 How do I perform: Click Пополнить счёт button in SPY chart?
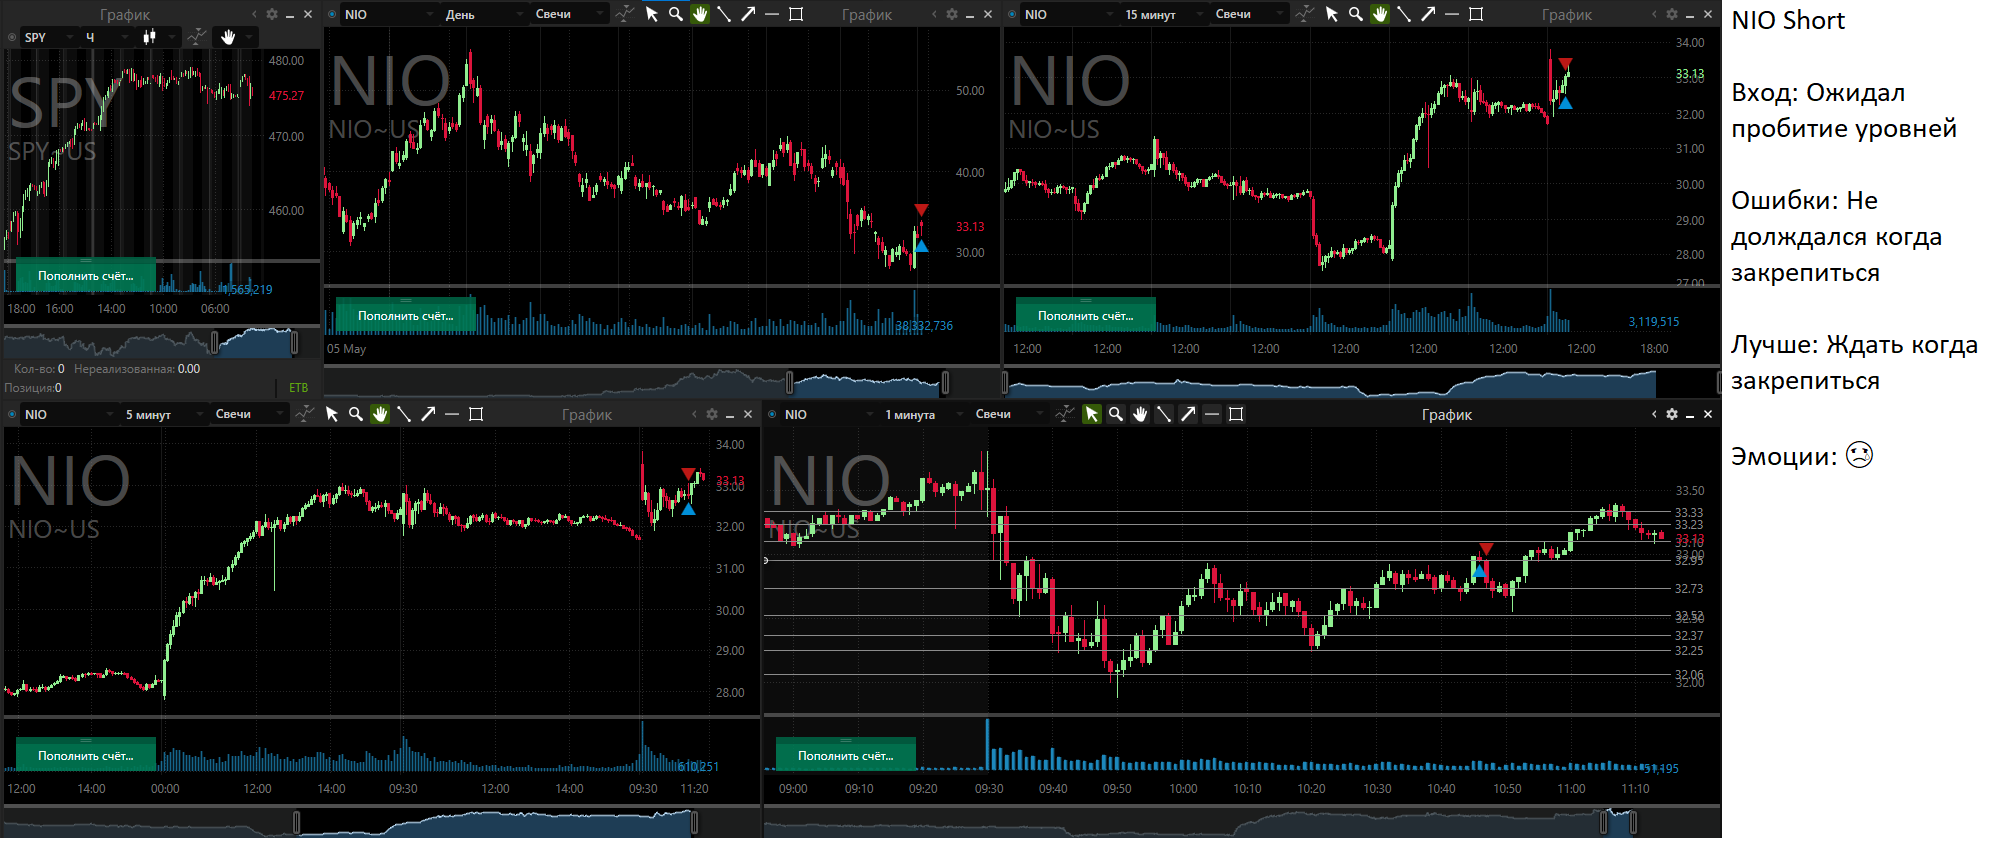(x=86, y=275)
